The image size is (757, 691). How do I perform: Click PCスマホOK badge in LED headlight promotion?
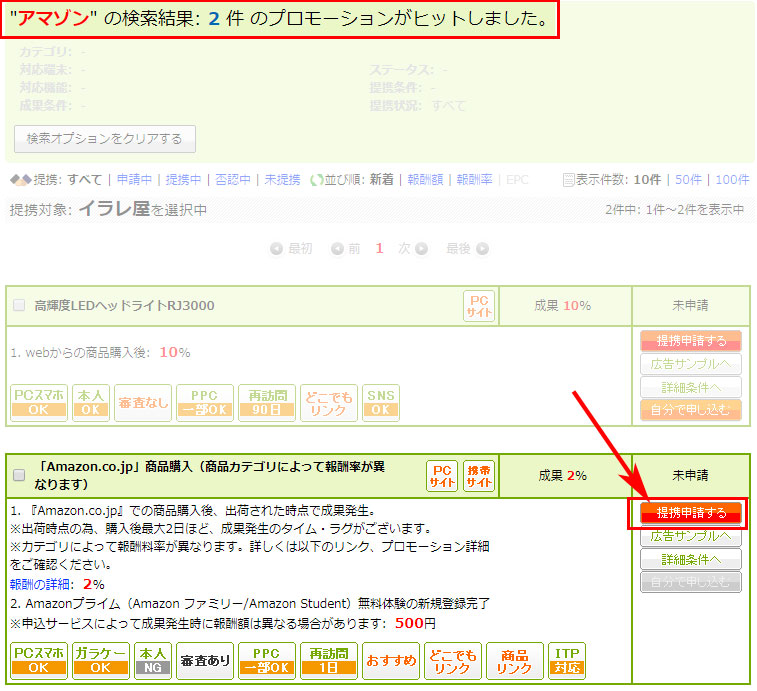(39, 403)
